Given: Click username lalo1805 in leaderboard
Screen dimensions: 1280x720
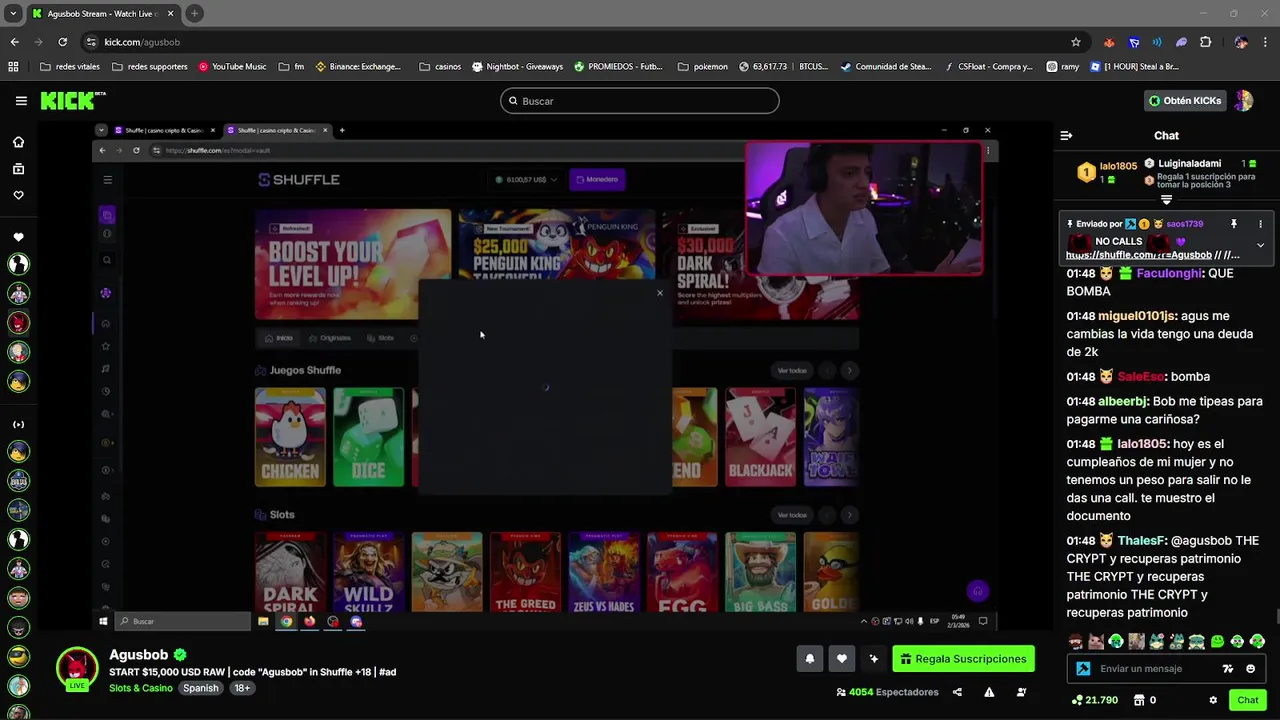Looking at the screenshot, I should (x=1118, y=166).
